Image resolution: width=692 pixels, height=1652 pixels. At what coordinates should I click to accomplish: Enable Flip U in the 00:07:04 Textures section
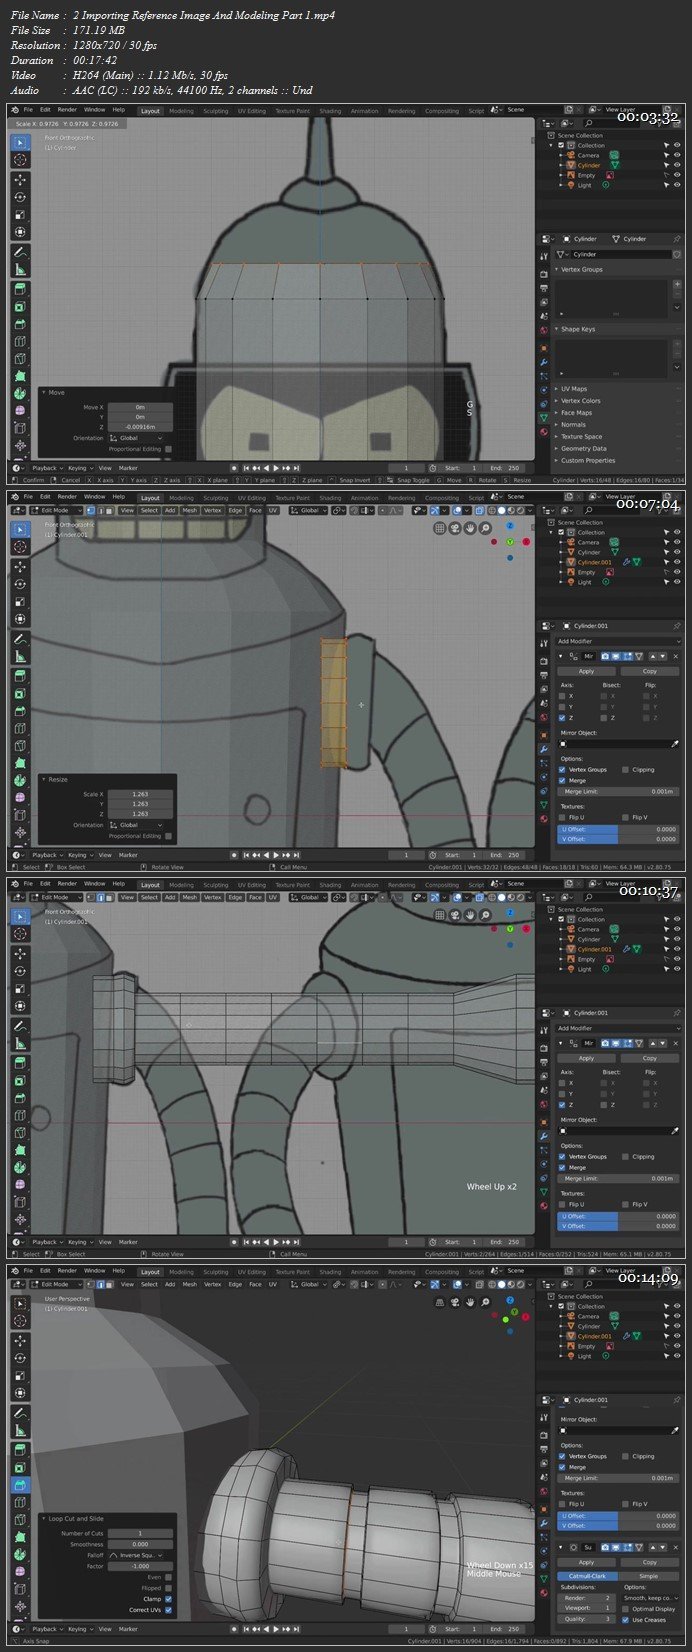[x=563, y=817]
